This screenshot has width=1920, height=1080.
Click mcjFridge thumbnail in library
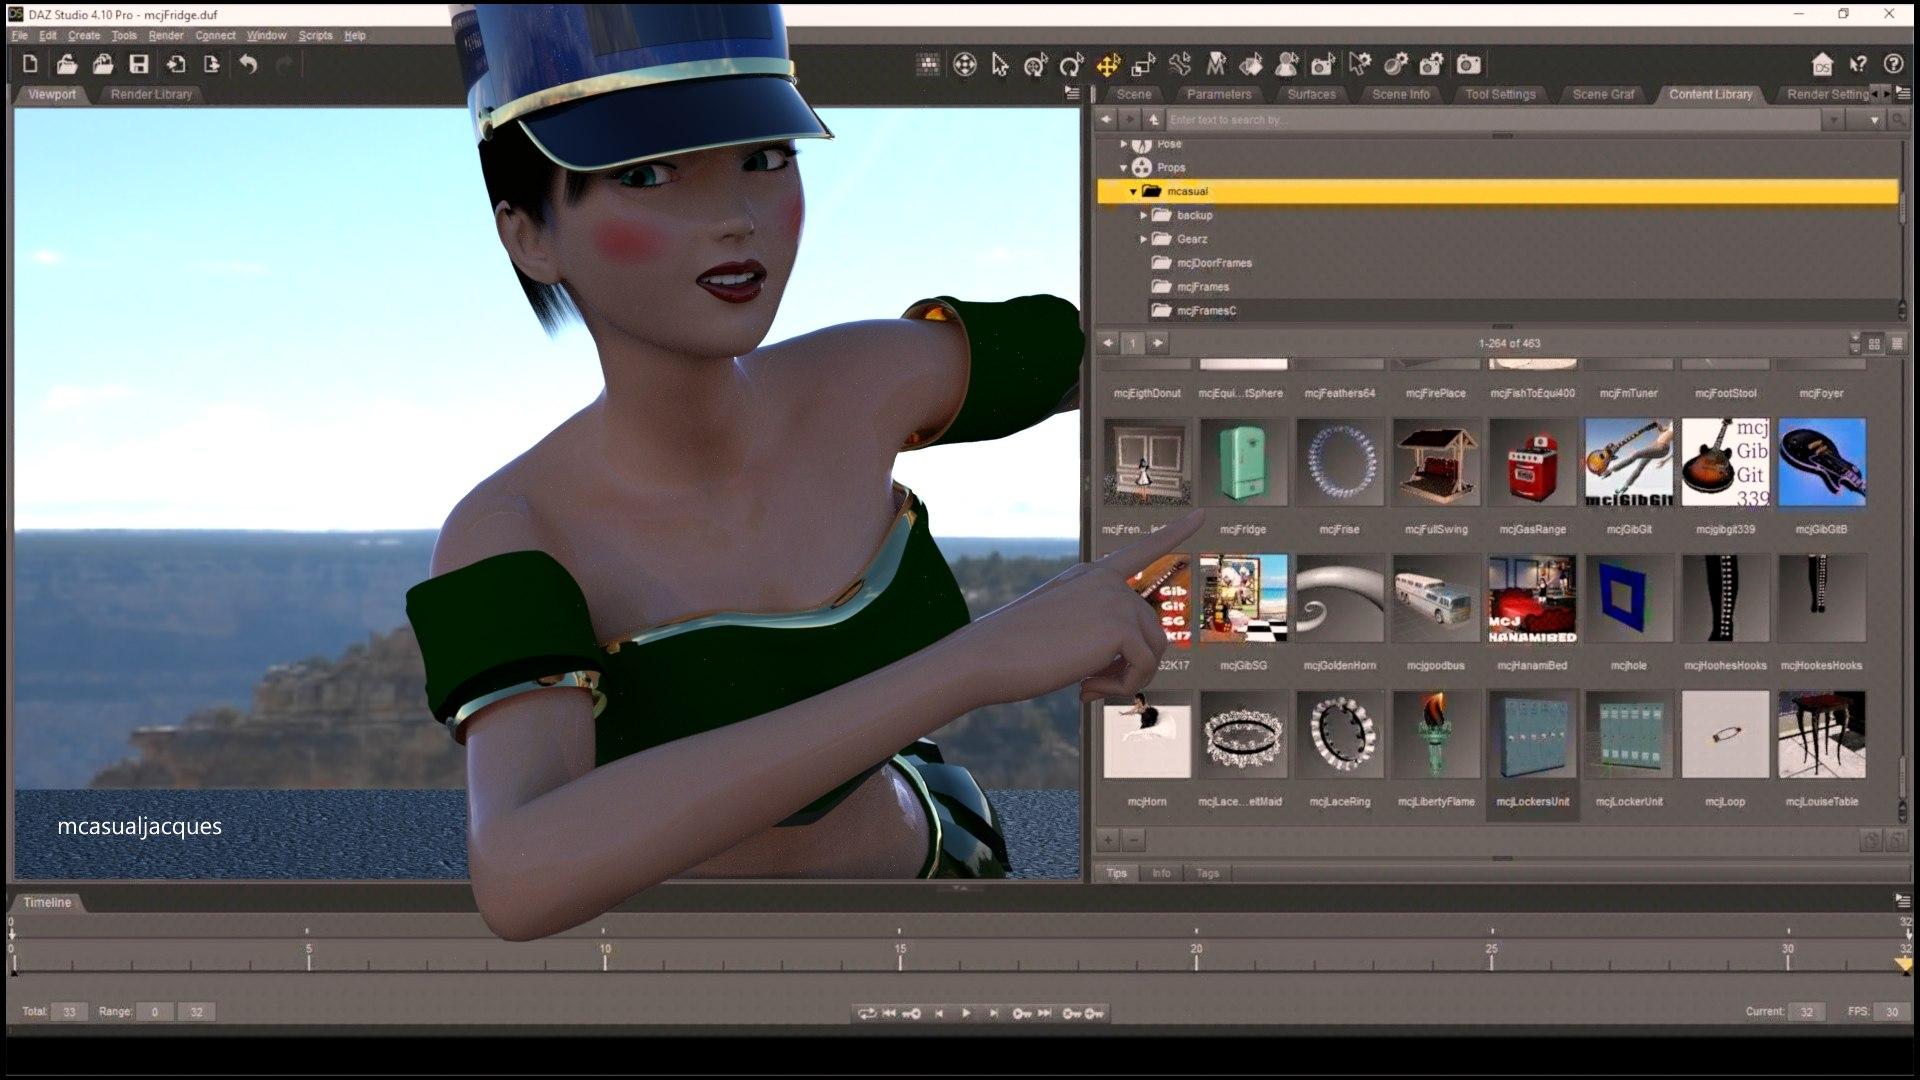(x=1243, y=462)
